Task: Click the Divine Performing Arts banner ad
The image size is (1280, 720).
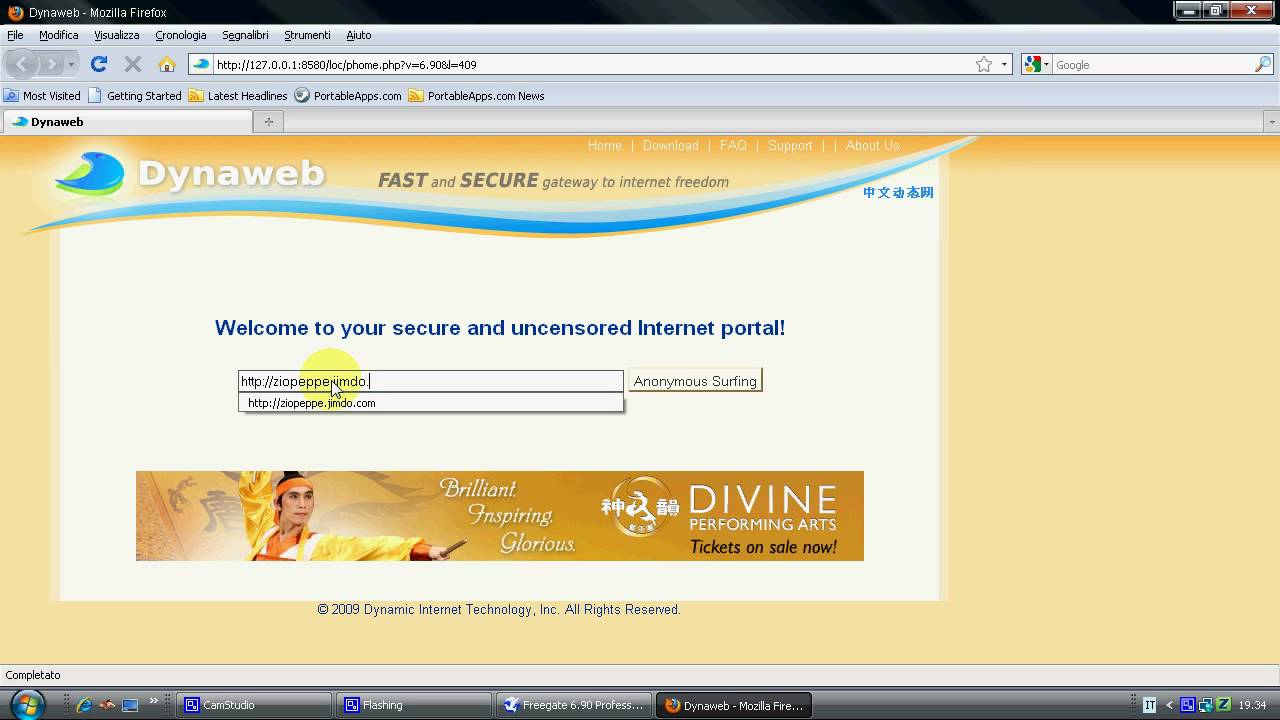Action: click(500, 516)
